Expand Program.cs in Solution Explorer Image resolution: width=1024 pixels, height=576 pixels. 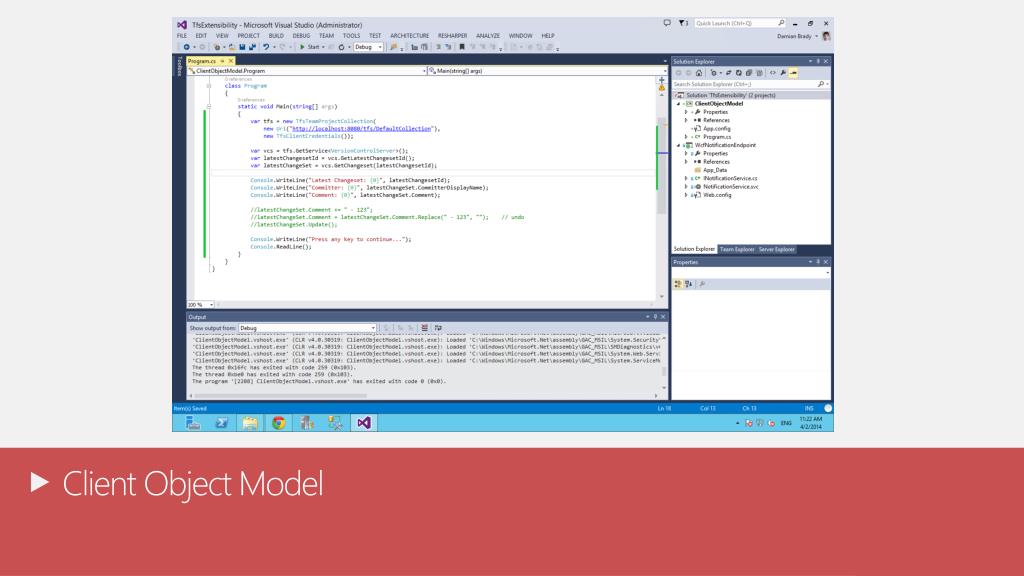[686, 137]
